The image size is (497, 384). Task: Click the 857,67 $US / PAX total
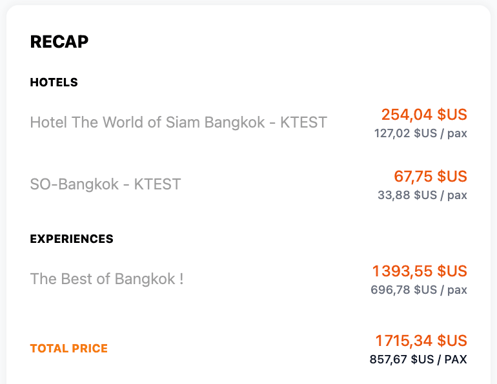point(418,360)
